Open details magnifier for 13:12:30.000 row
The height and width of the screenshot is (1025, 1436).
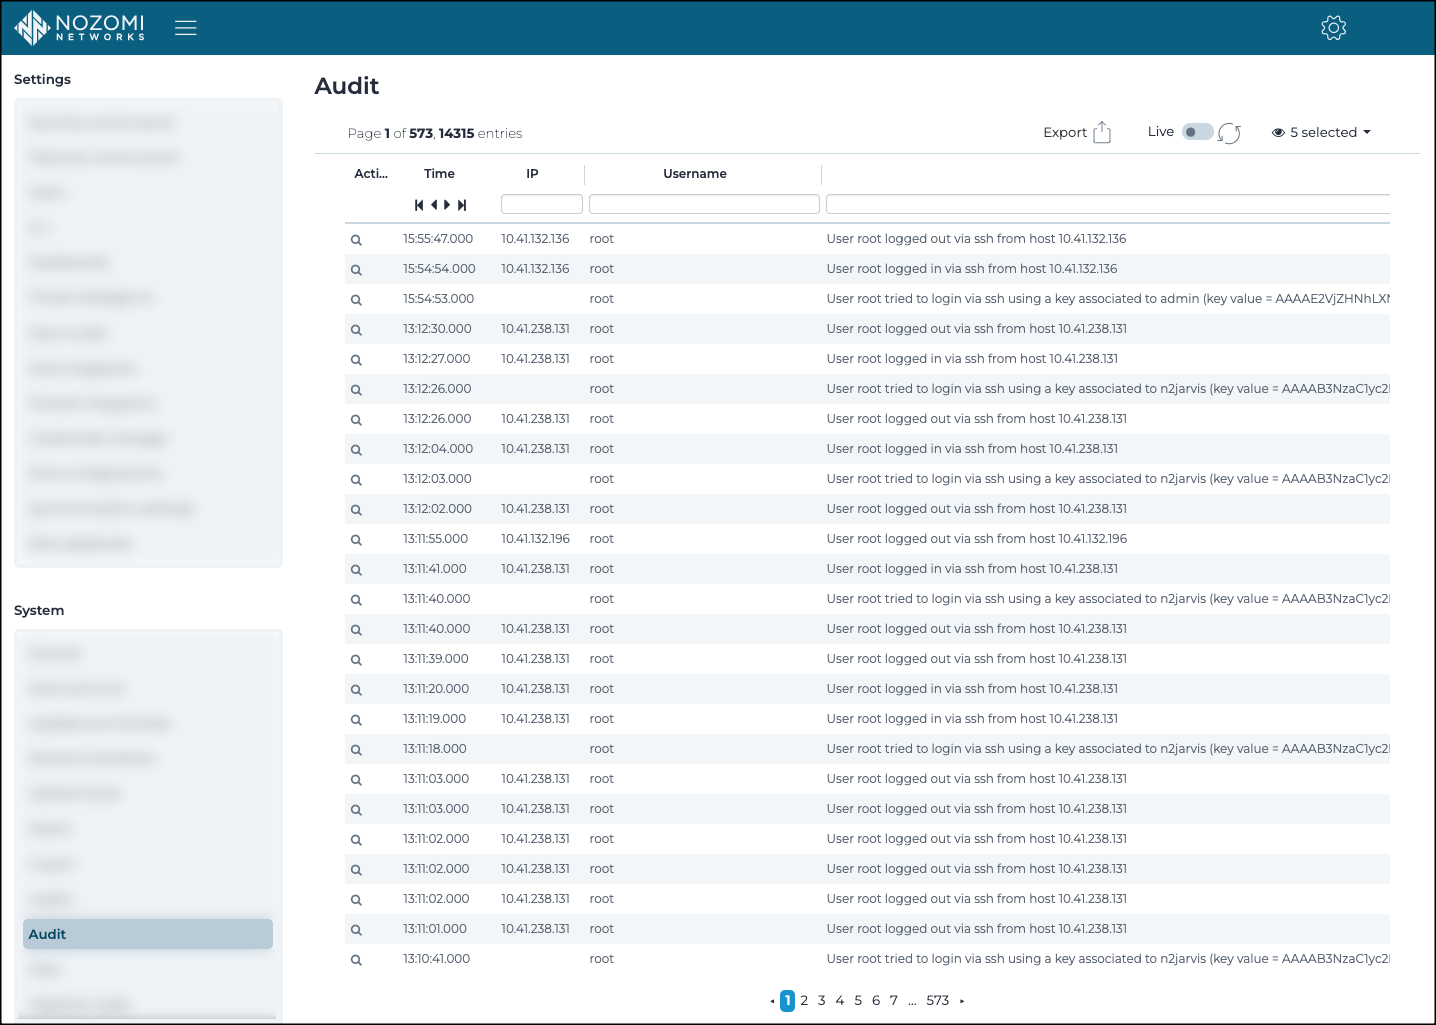click(356, 330)
